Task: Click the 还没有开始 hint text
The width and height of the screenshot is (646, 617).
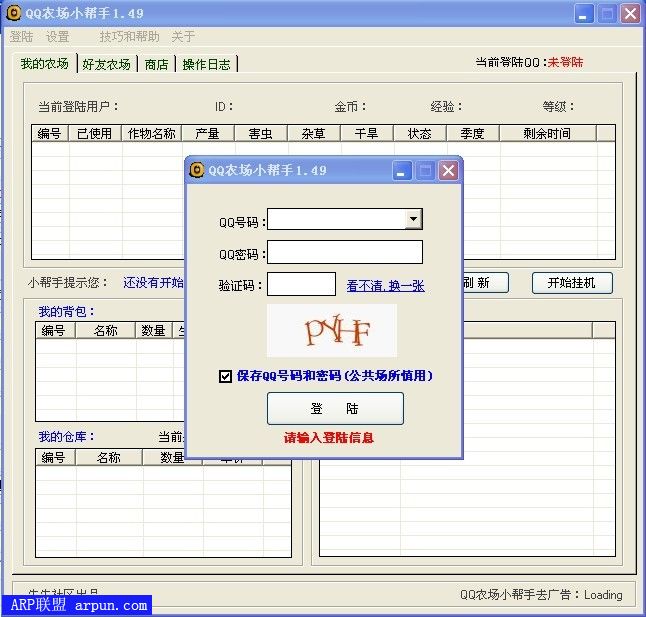Action: 154,283
